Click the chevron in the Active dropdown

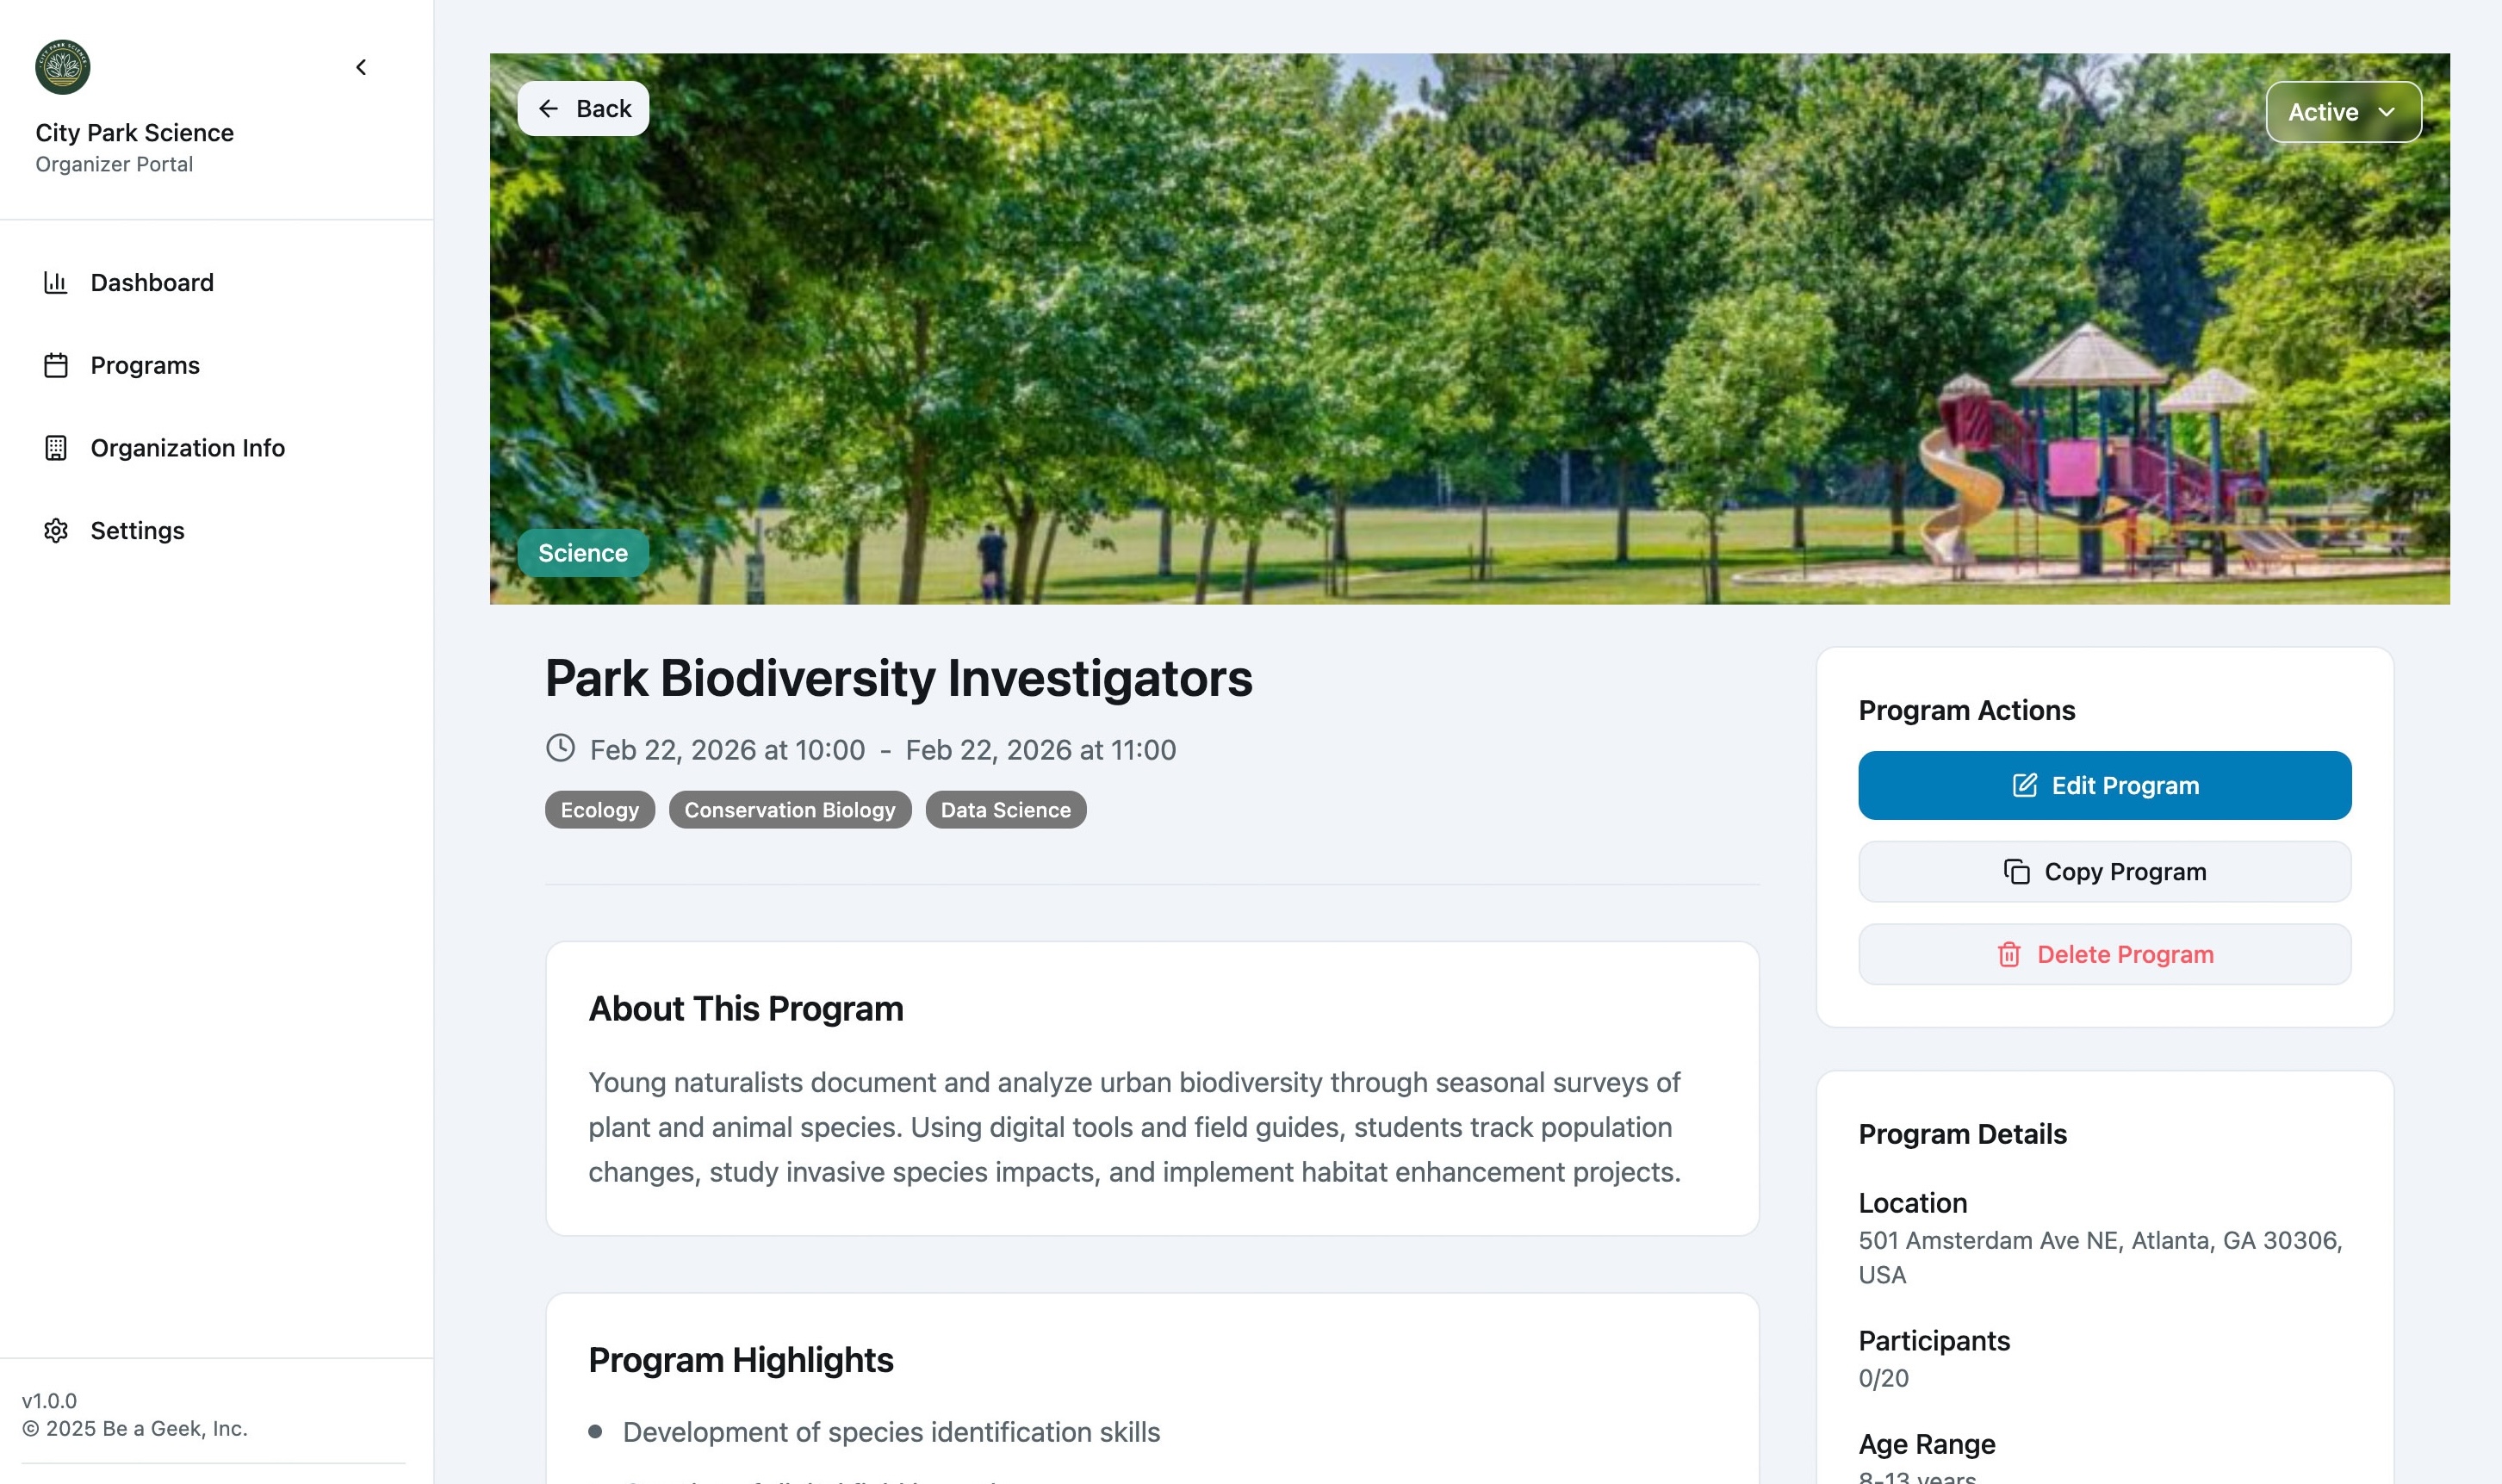(x=2387, y=112)
